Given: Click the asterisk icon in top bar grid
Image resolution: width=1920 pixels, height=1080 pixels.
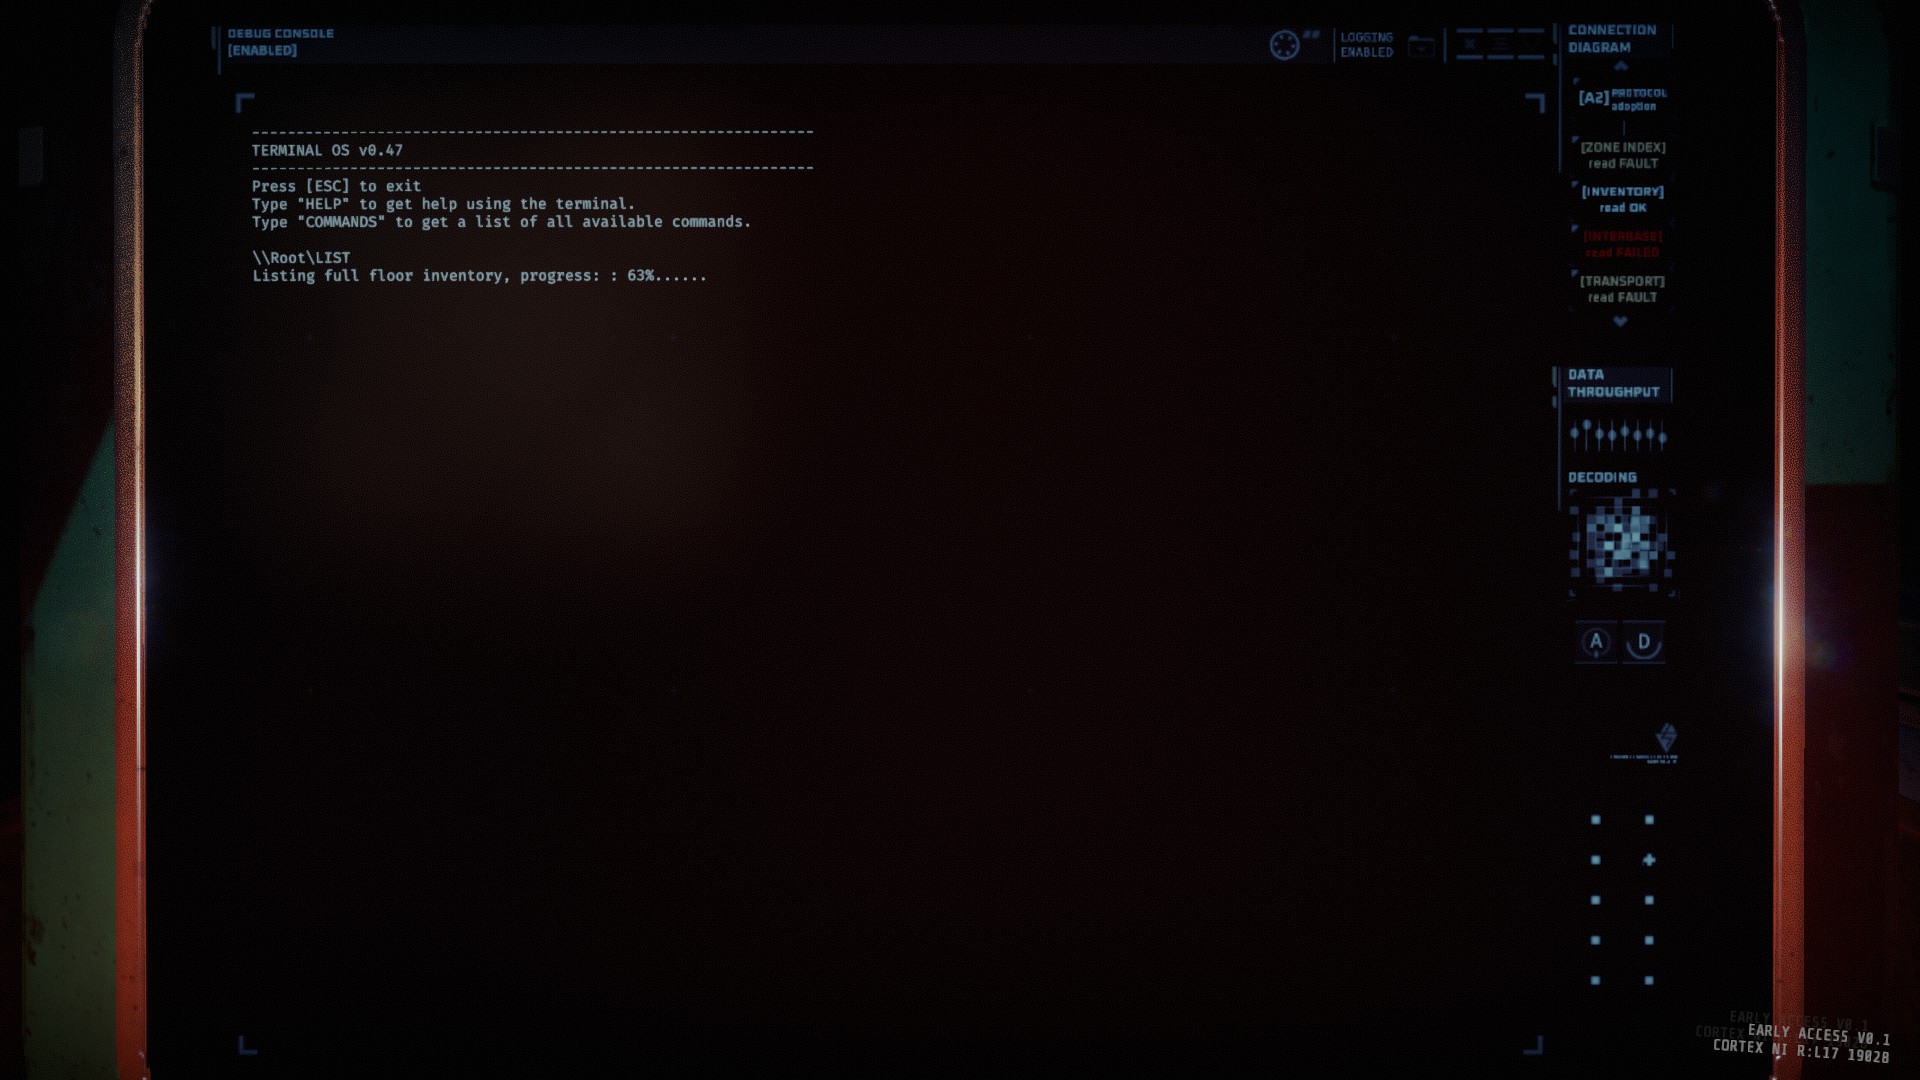Looking at the screenshot, I should tap(1470, 44).
